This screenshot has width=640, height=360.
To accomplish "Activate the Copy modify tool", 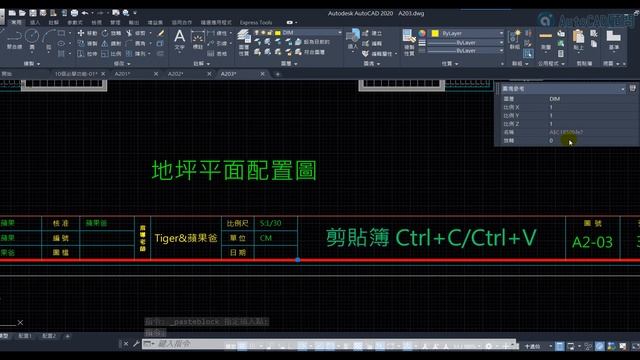I will (x=87, y=43).
